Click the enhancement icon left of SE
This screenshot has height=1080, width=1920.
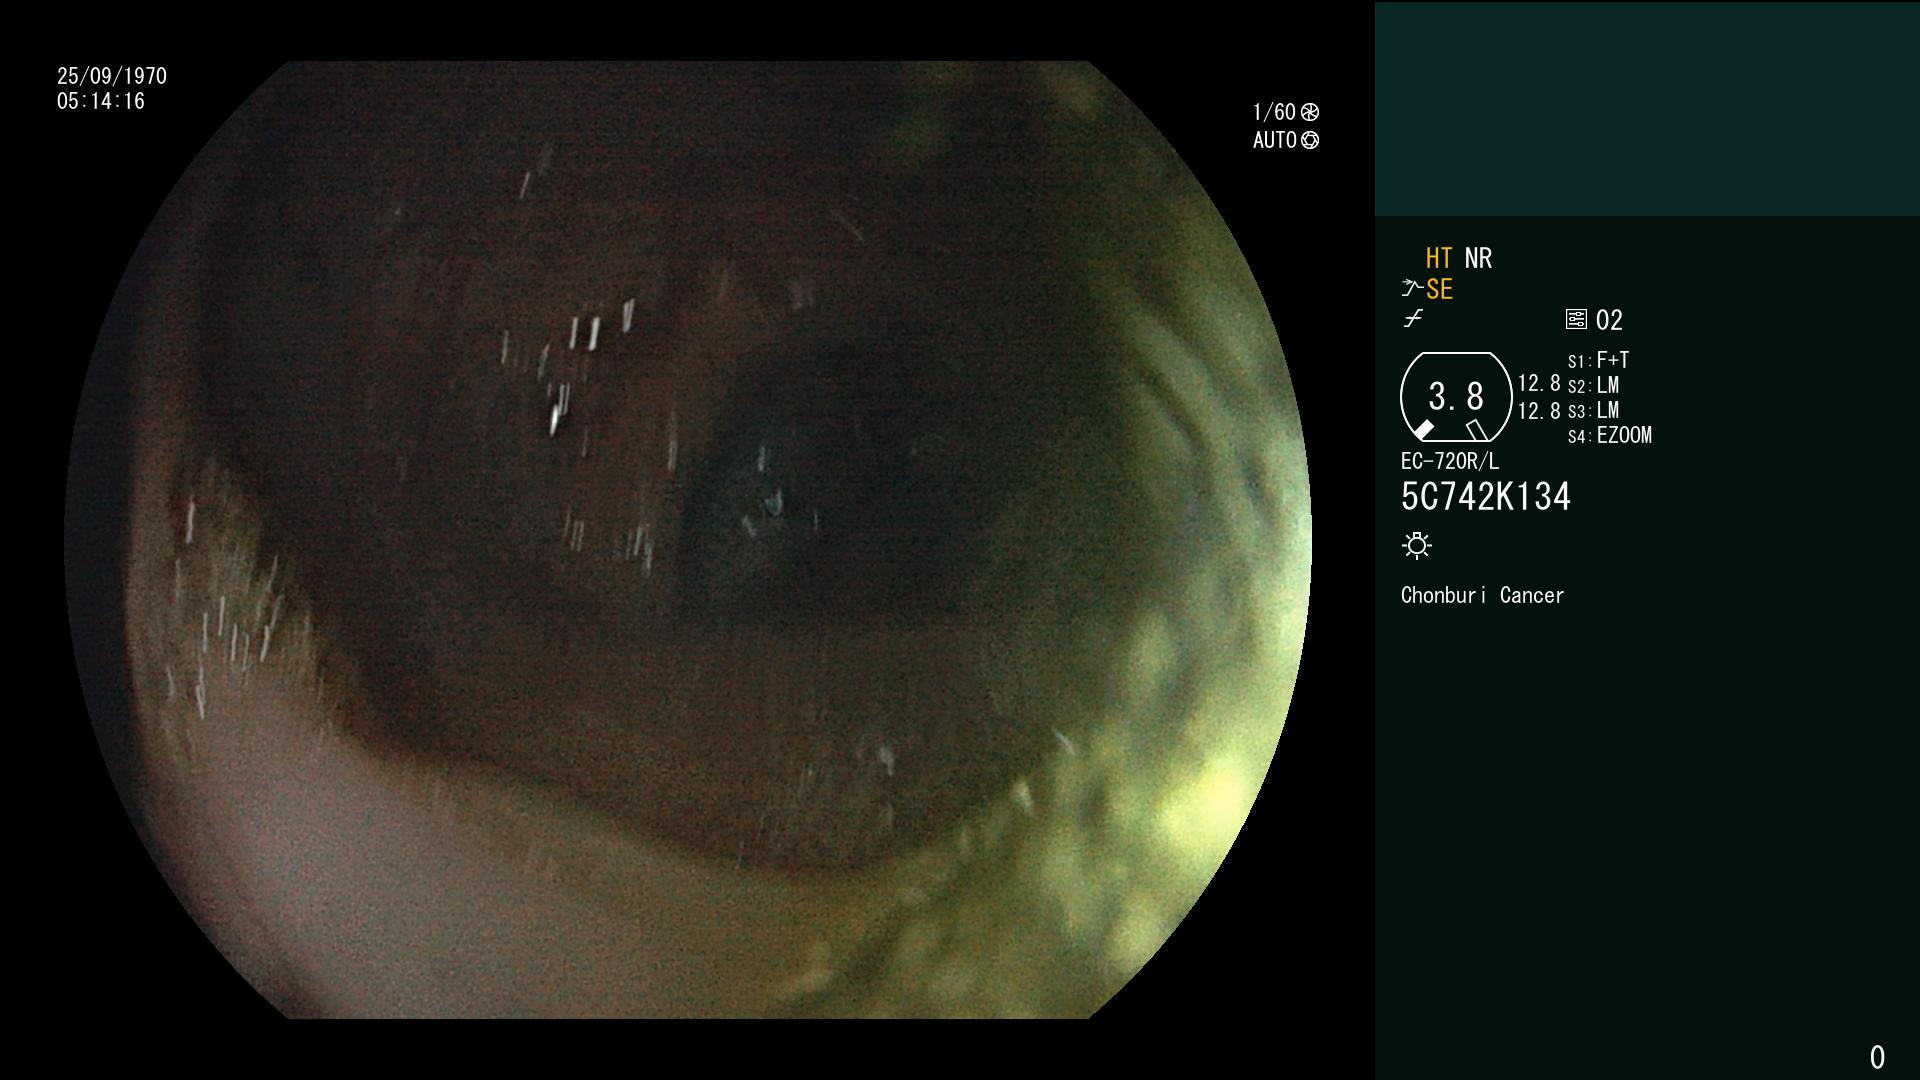pos(1412,288)
